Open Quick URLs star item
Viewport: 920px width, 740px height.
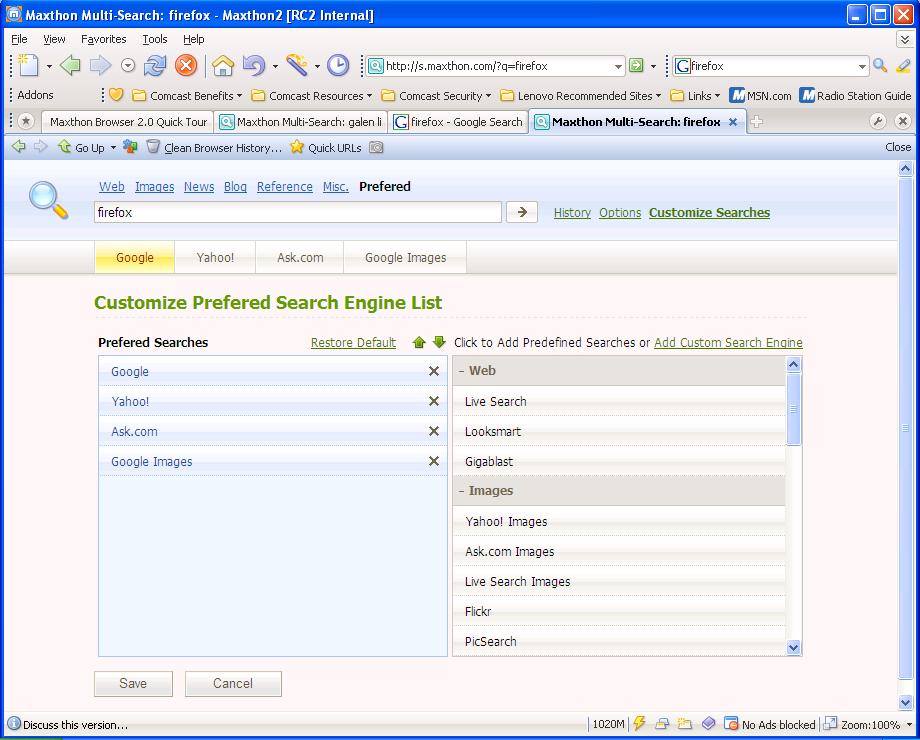click(326, 147)
